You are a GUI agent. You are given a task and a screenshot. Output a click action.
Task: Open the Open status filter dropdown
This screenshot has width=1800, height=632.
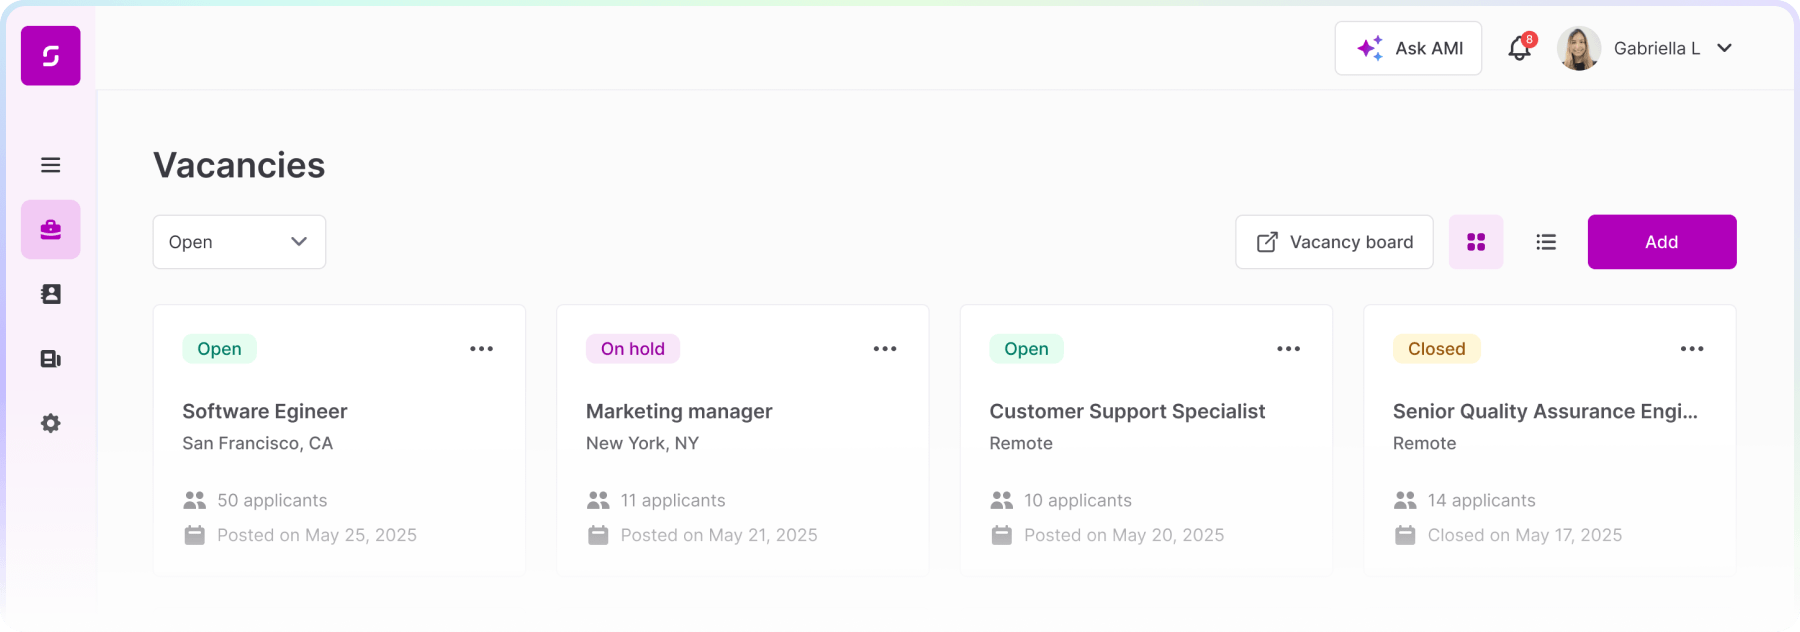239,242
